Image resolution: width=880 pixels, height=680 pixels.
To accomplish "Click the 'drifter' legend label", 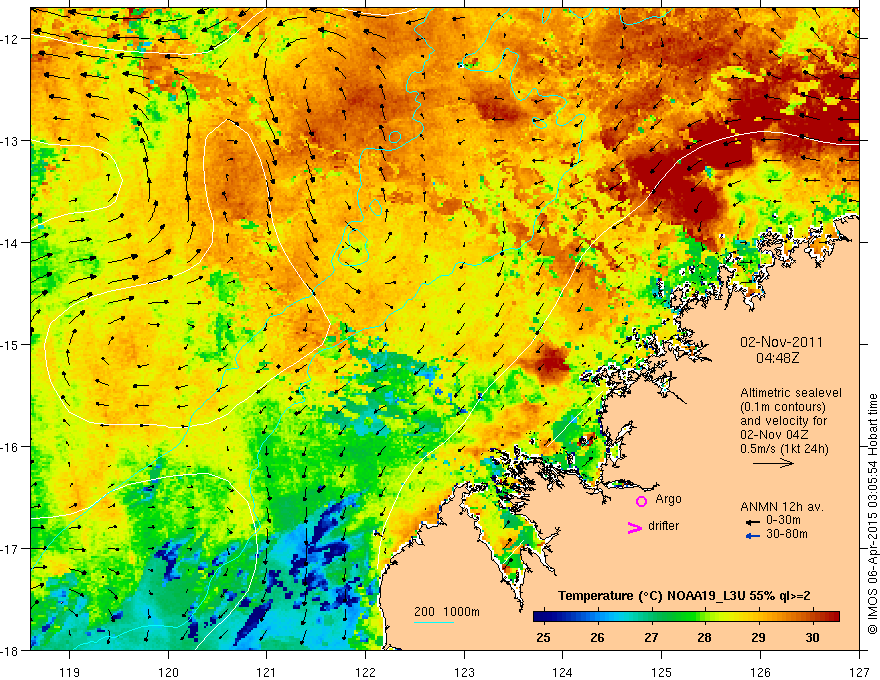I will (663, 526).
